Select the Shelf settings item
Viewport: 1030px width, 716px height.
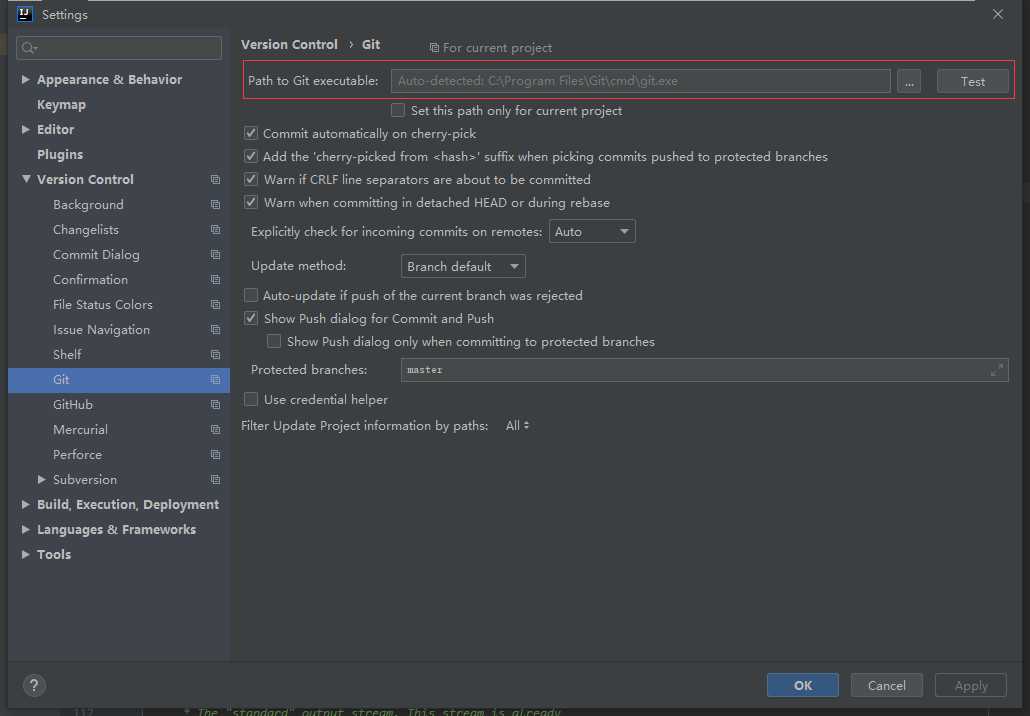click(67, 354)
